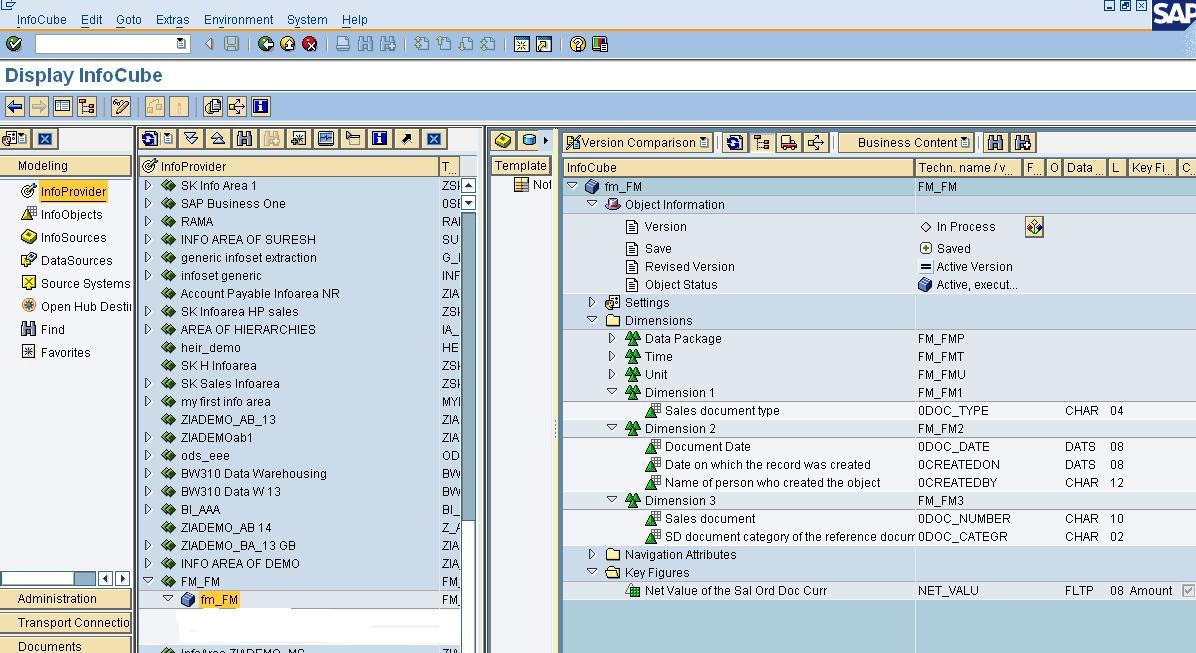The height and width of the screenshot is (653, 1196).
Task: Expand the SK Info Area 1 node
Action: coord(148,185)
